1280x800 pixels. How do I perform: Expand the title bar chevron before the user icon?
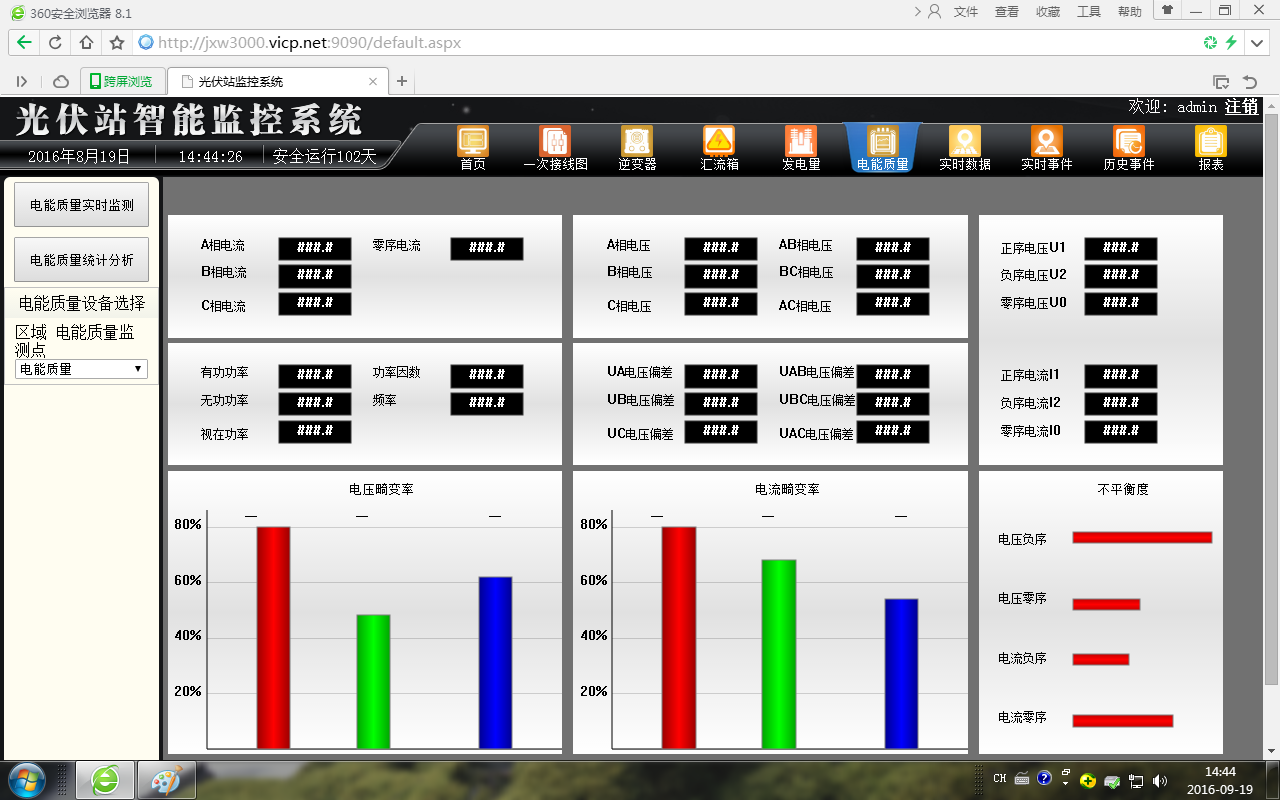pyautogui.click(x=918, y=12)
